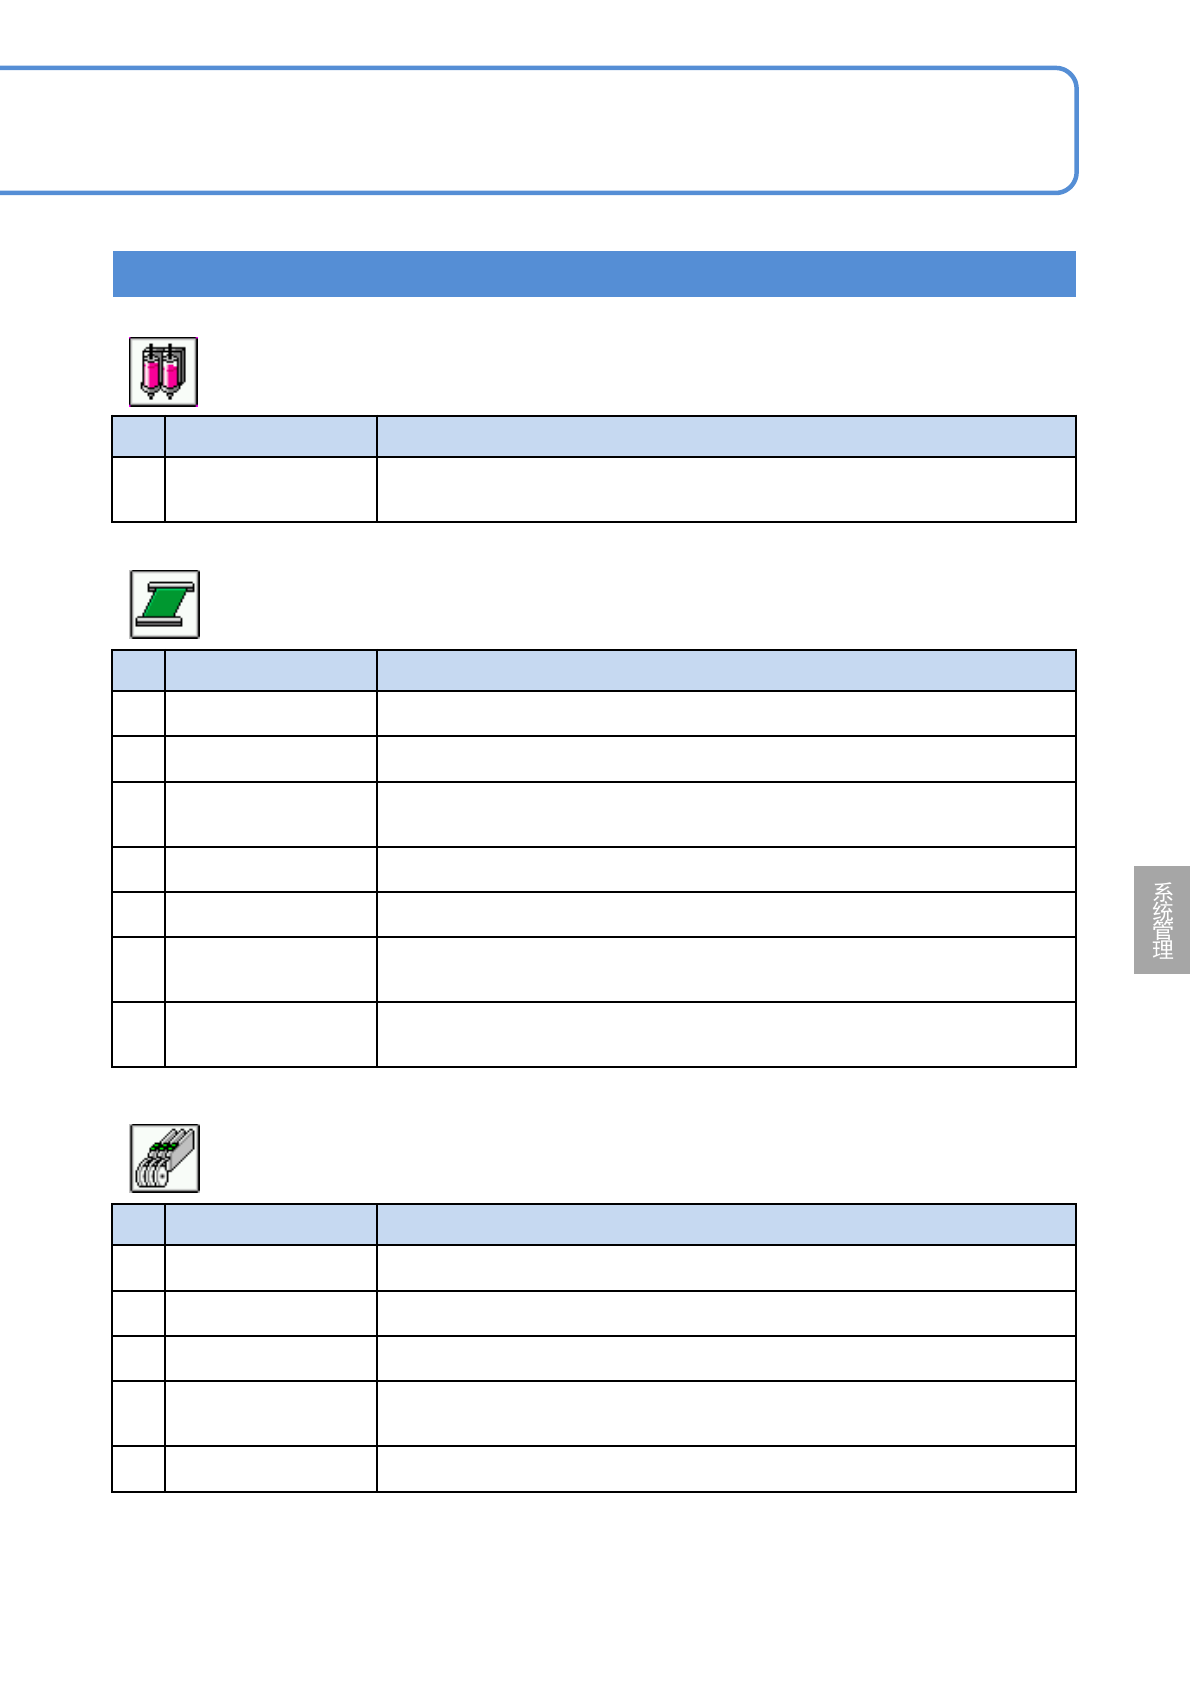Click the middle header cell of the feed rollers table
Viewport: 1190px width, 1684px height.
(271, 1224)
